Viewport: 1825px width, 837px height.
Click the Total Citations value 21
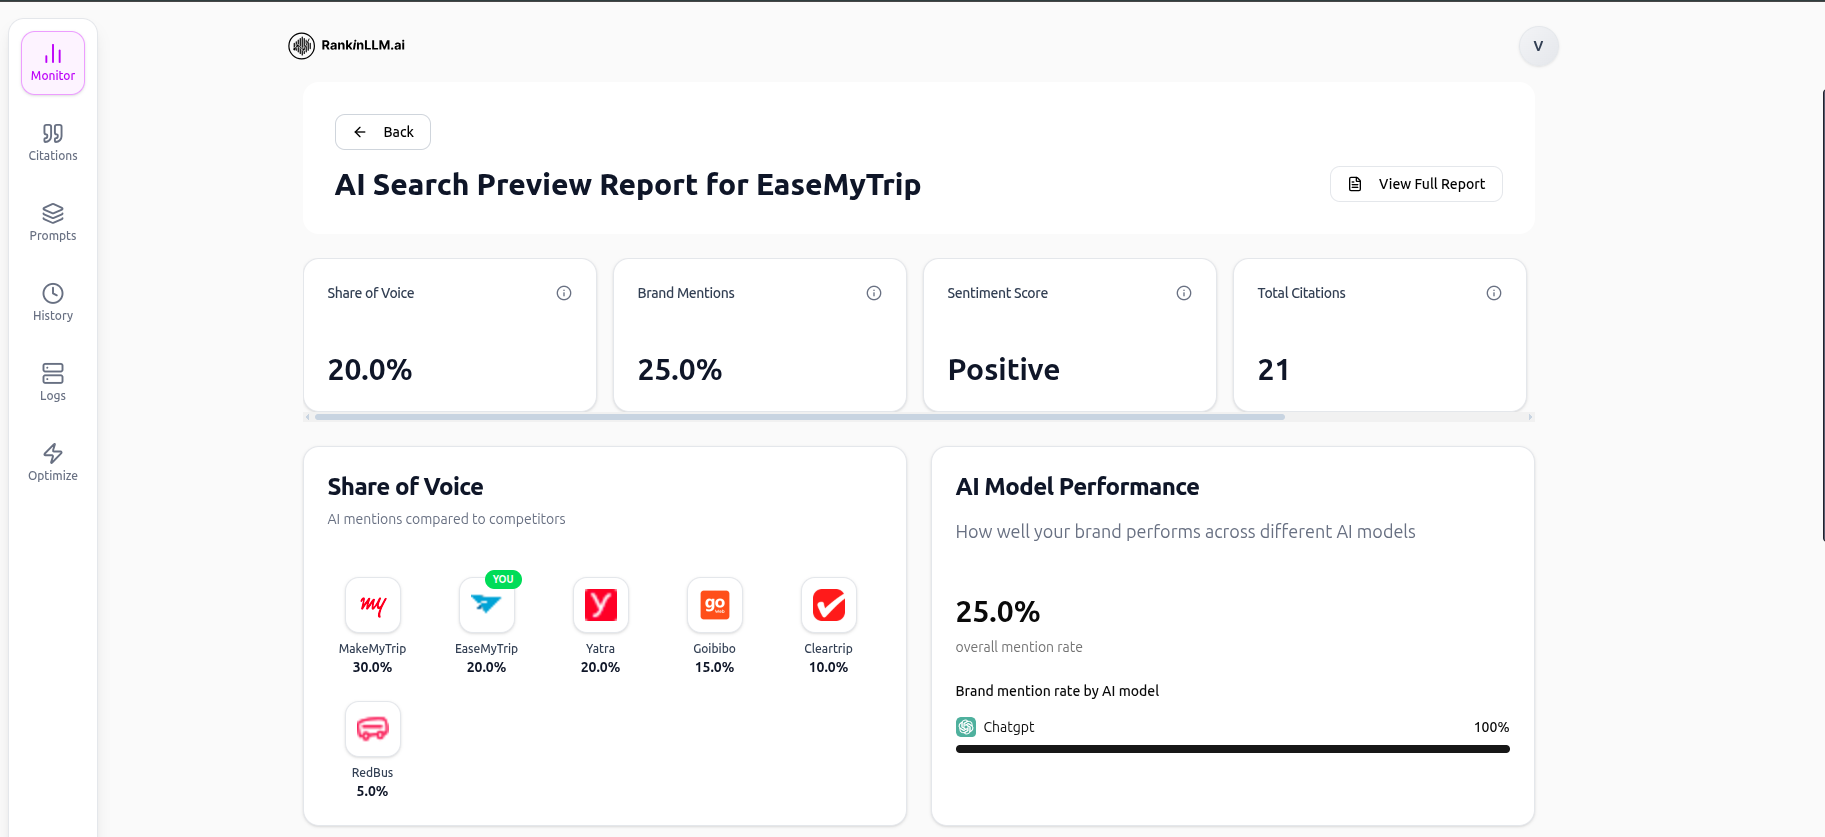[1273, 370]
